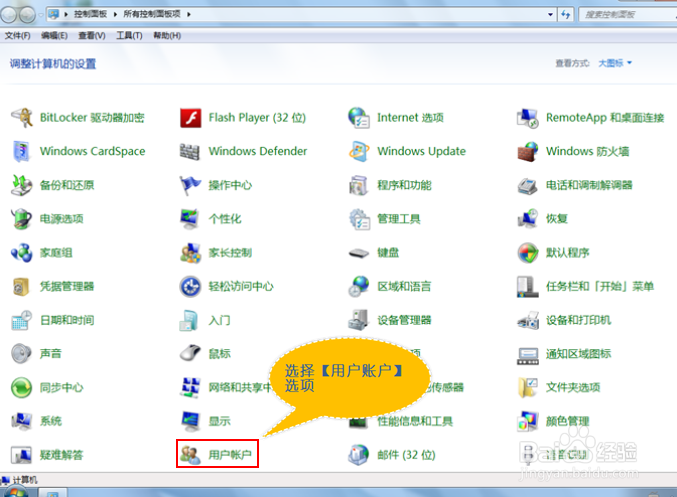
Task: Open 任务栏和「开始」菜单 icon
Action: (x=528, y=287)
